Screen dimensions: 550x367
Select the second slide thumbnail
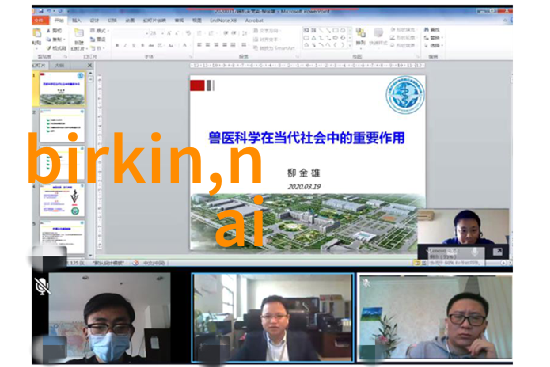point(62,125)
